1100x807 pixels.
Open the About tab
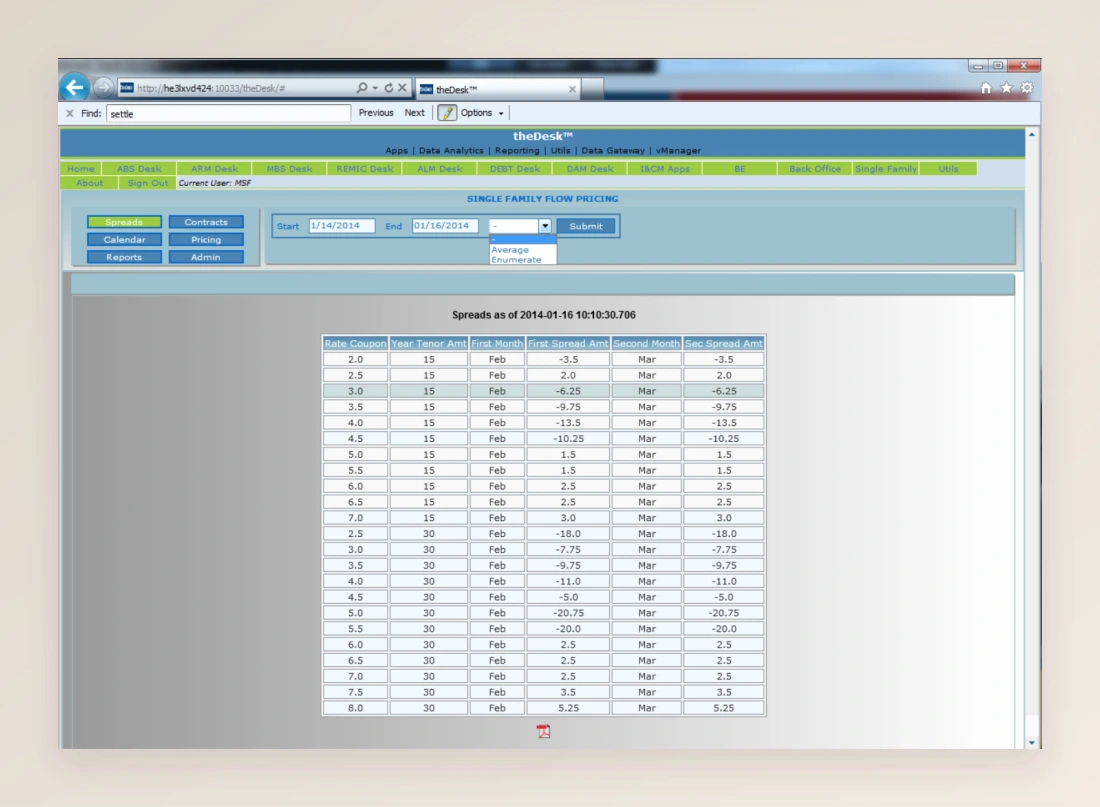[89, 182]
